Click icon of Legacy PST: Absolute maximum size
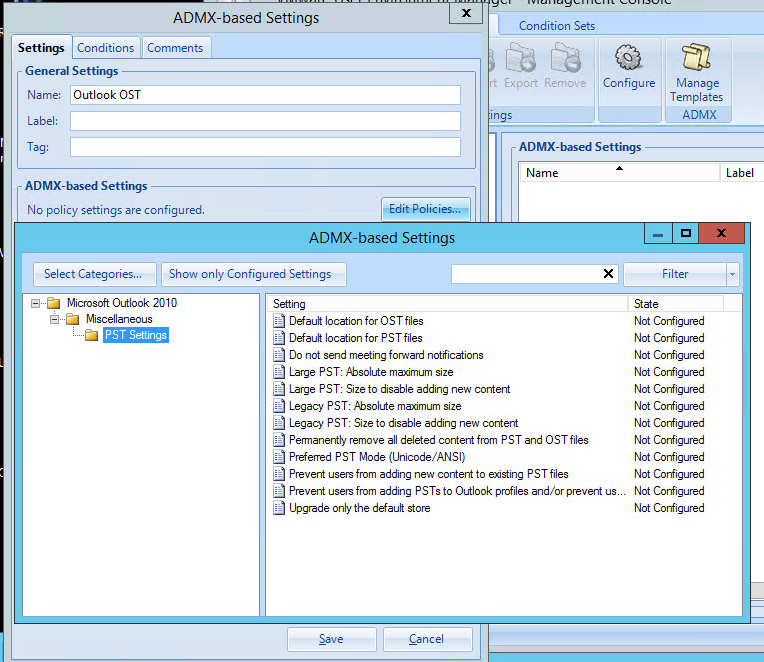764x662 pixels. 279,406
